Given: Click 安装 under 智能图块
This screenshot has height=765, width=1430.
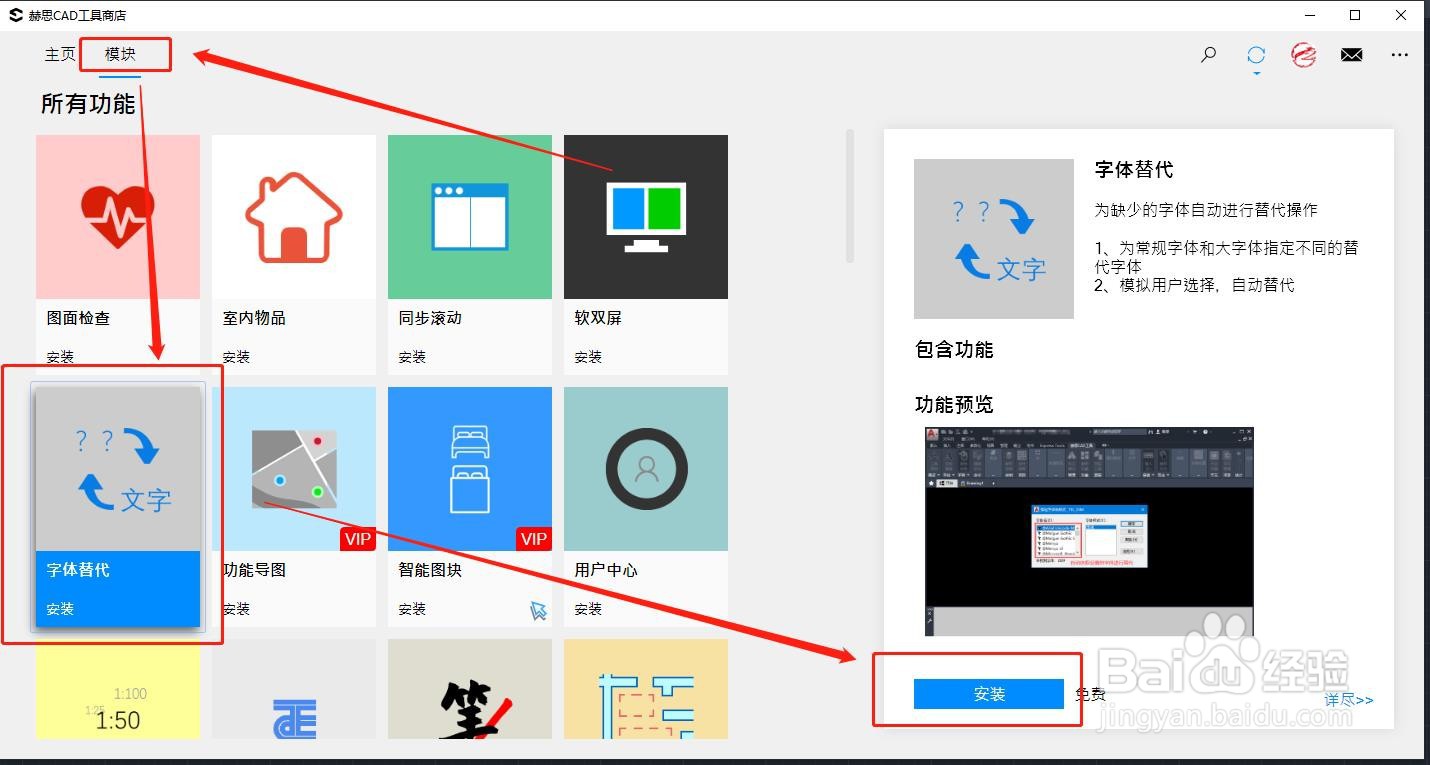Looking at the screenshot, I should [x=412, y=609].
